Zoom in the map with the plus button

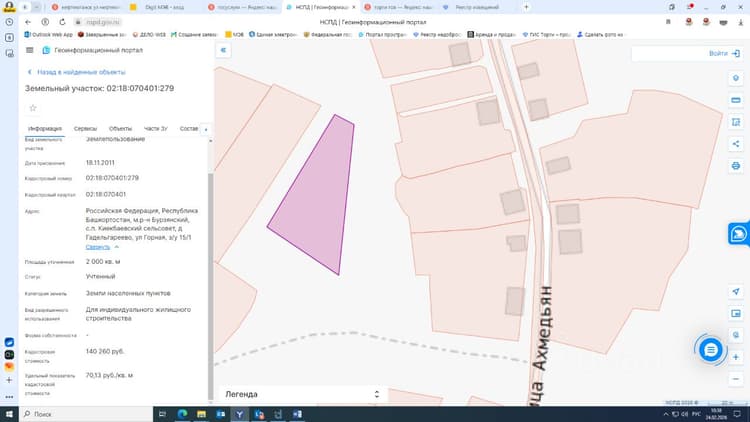(x=736, y=357)
